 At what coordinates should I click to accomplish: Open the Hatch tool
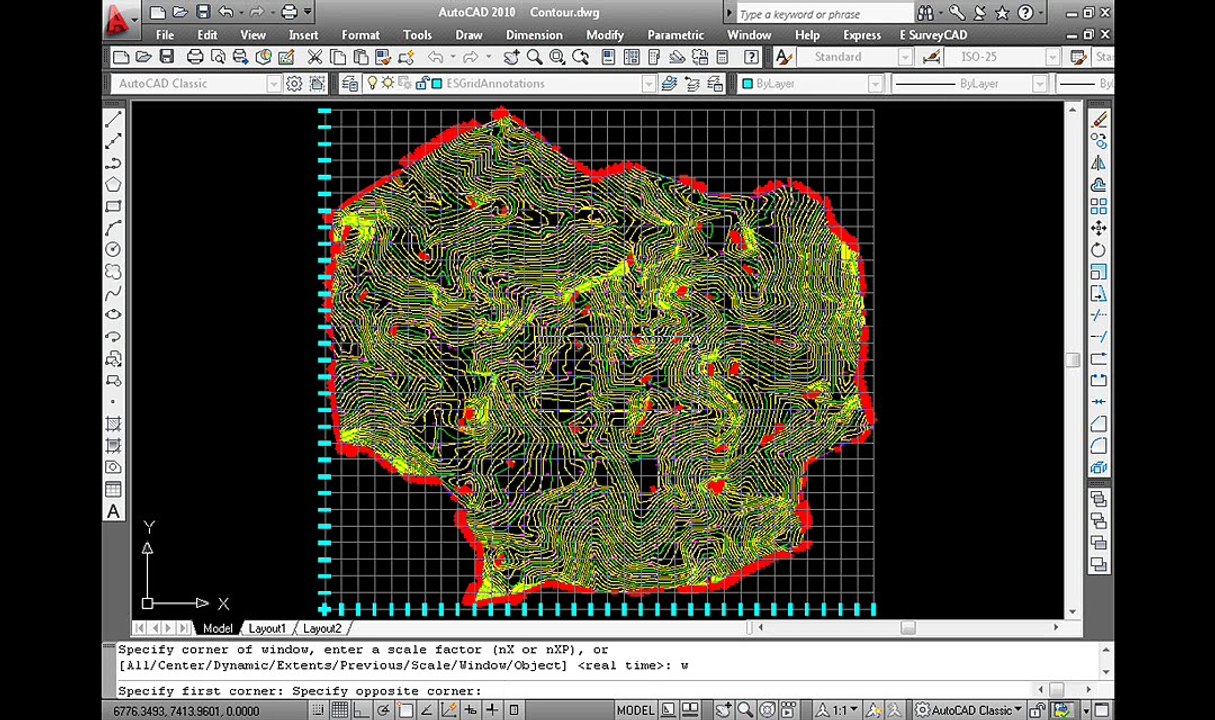[x=113, y=424]
